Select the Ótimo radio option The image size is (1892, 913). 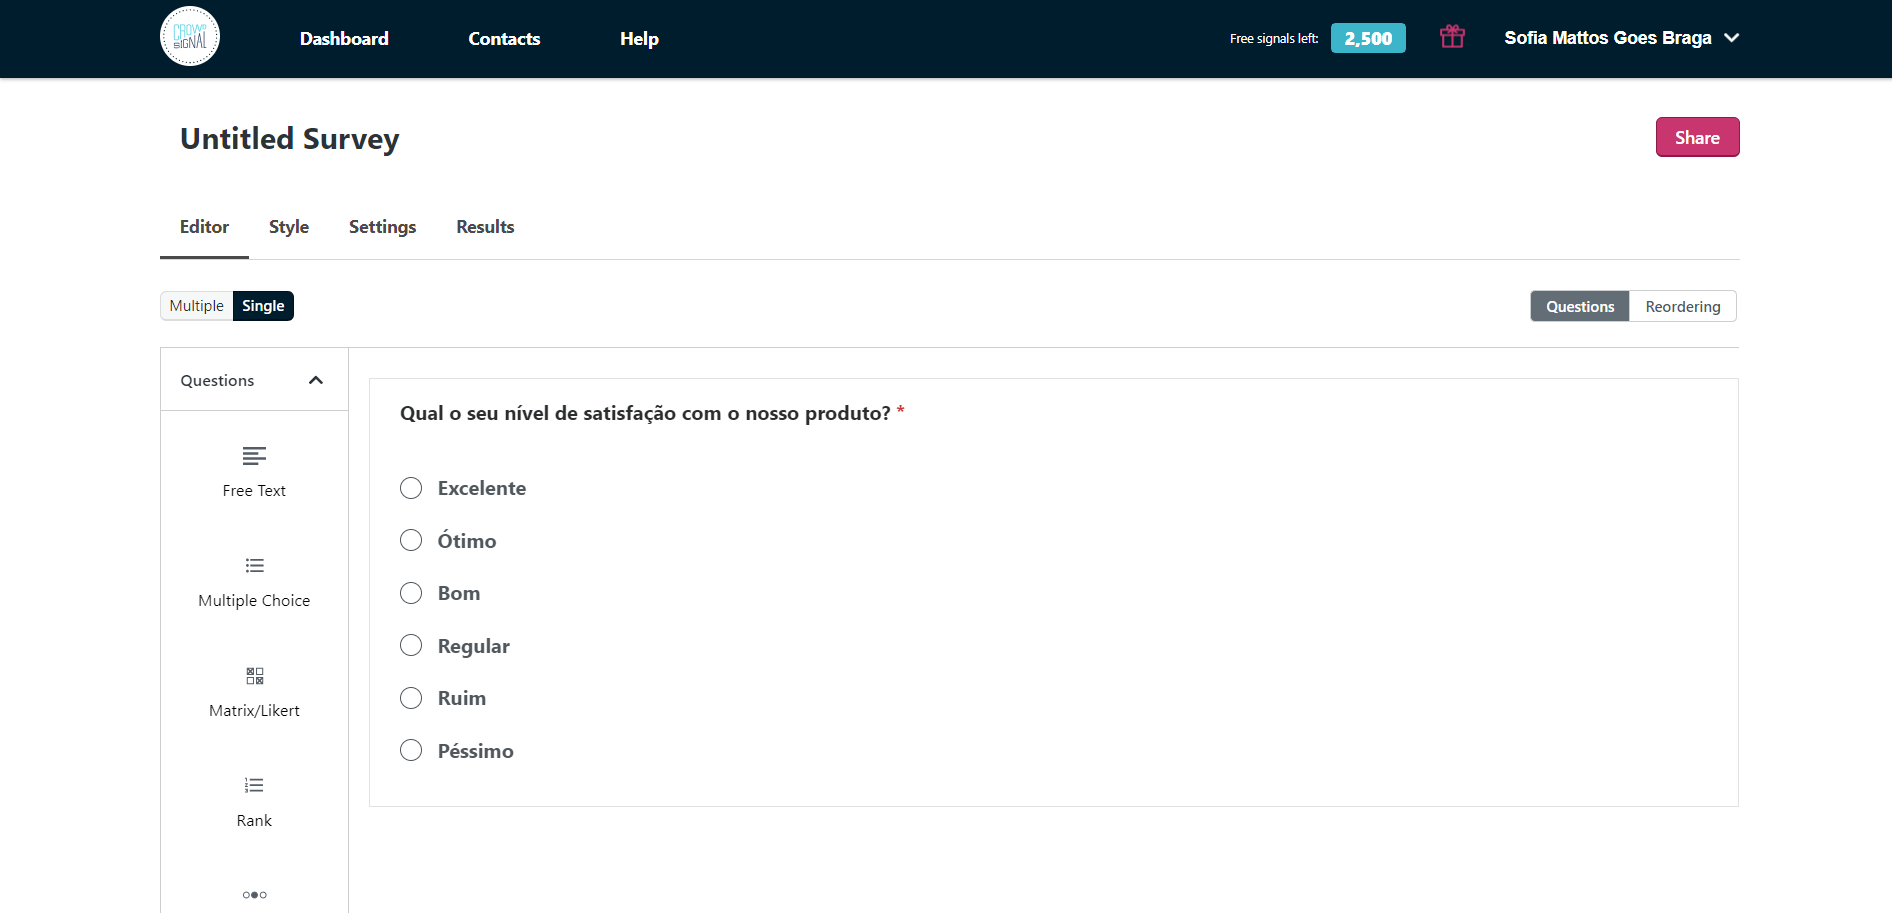(411, 540)
